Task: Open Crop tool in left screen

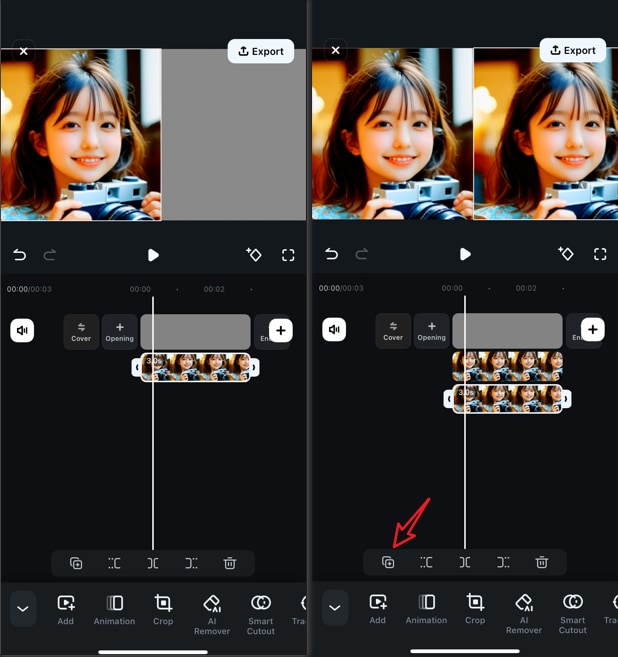Action: coord(163,610)
